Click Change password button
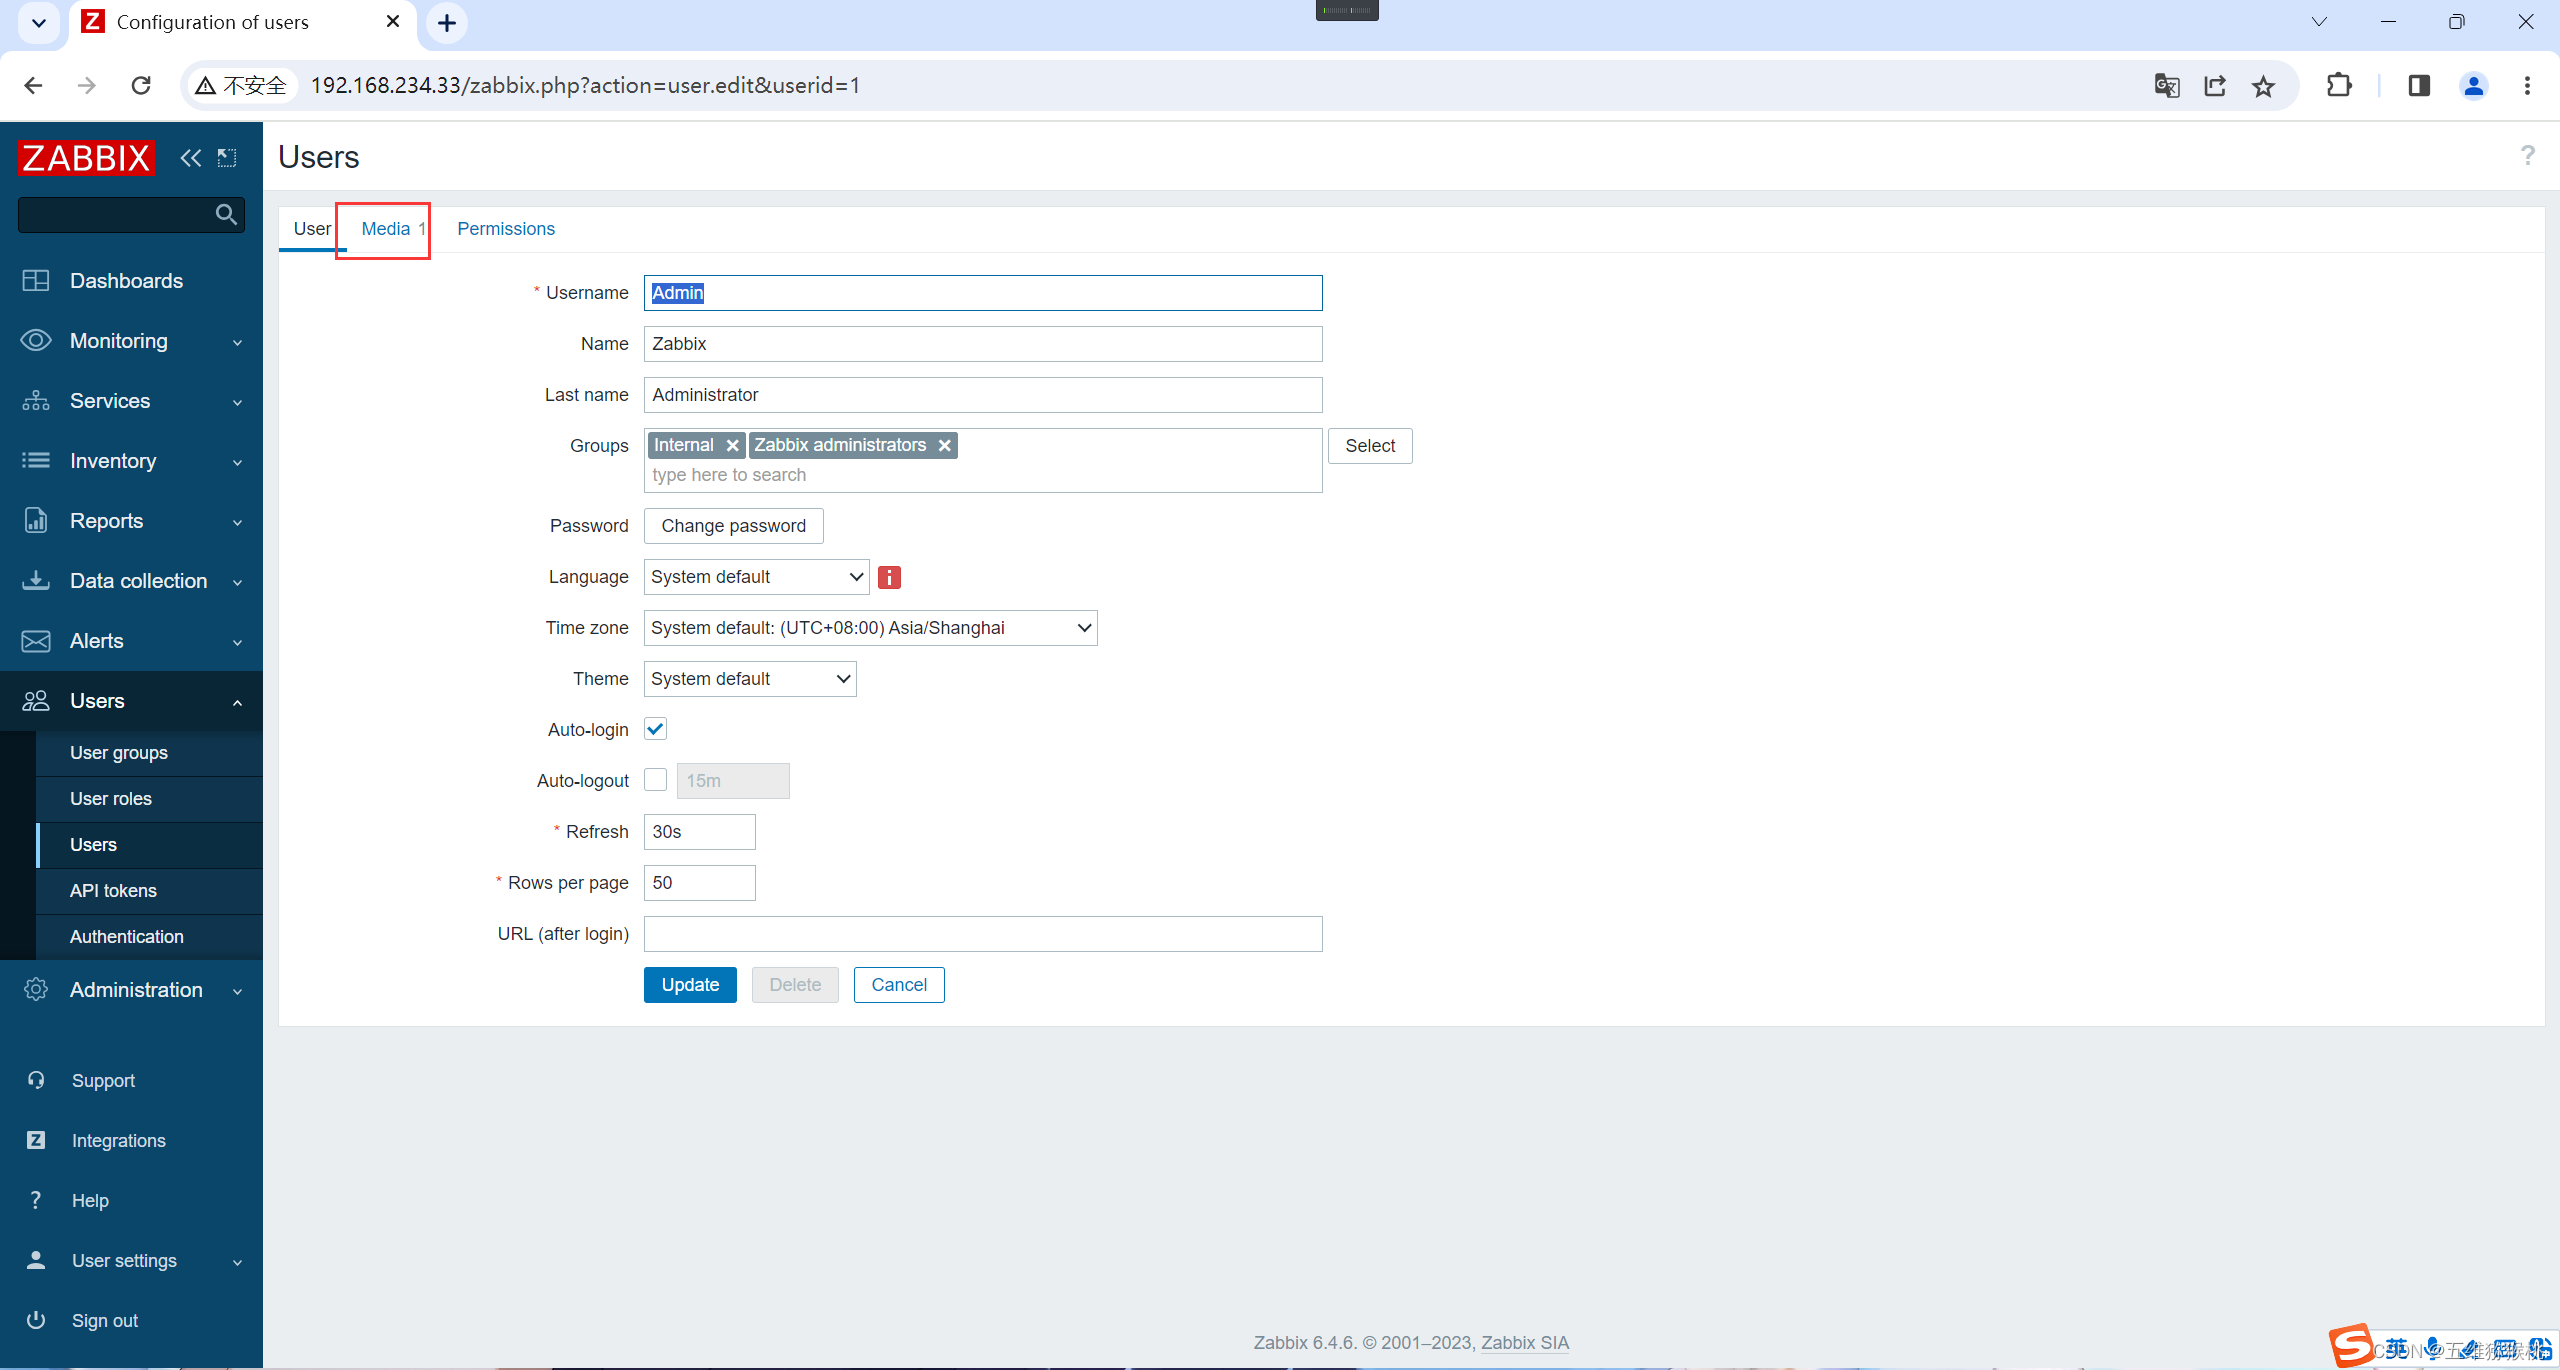This screenshot has width=2560, height=1370. [x=731, y=525]
